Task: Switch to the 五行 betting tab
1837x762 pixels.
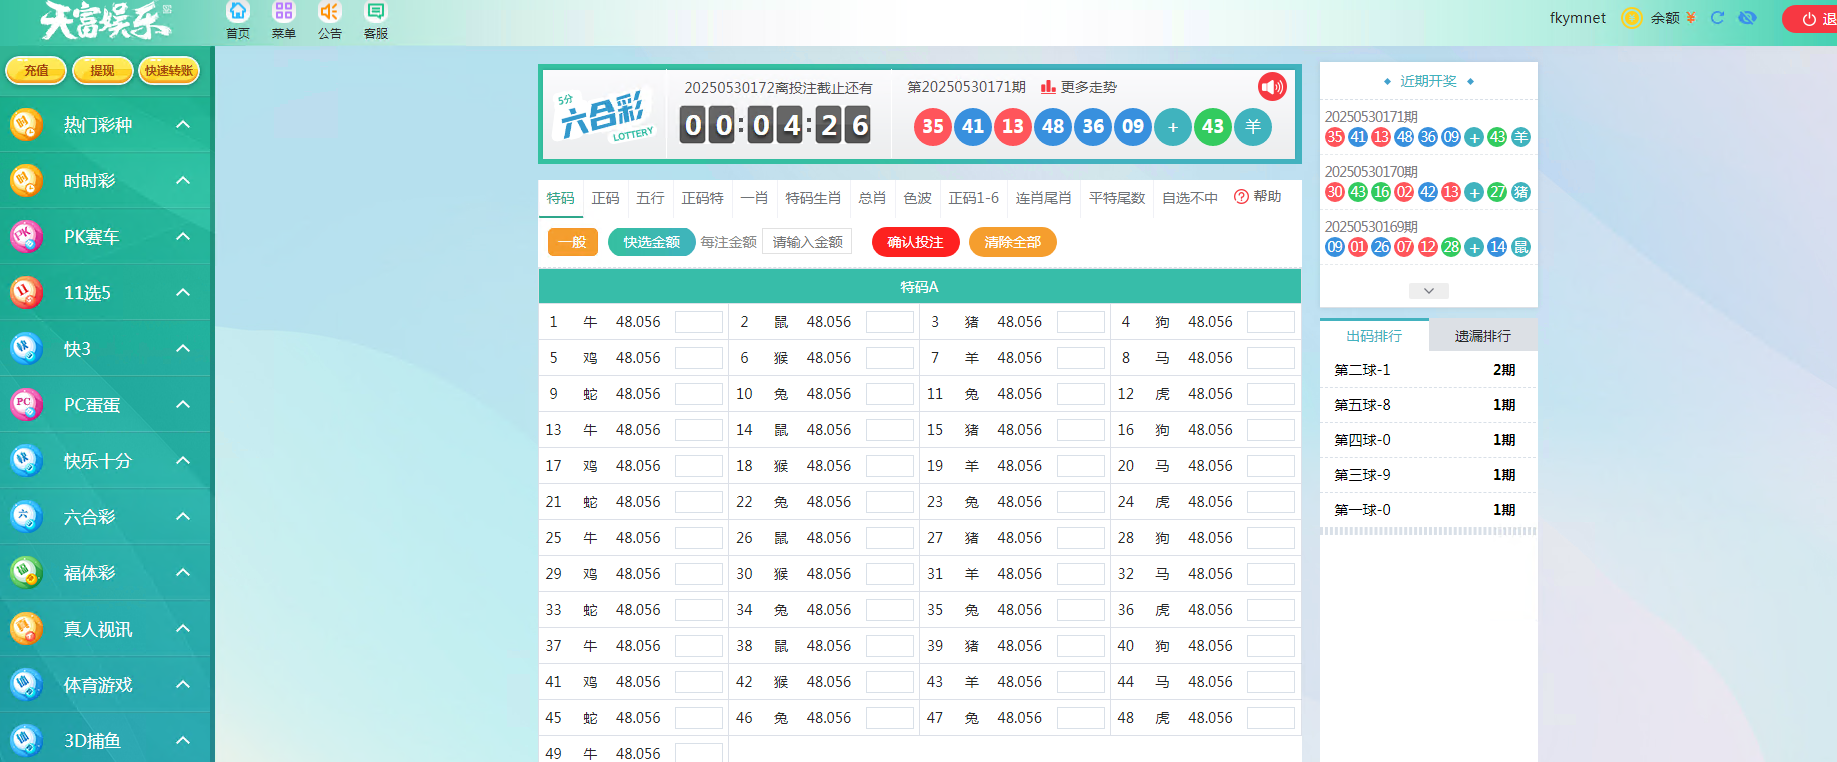Action: tap(650, 198)
